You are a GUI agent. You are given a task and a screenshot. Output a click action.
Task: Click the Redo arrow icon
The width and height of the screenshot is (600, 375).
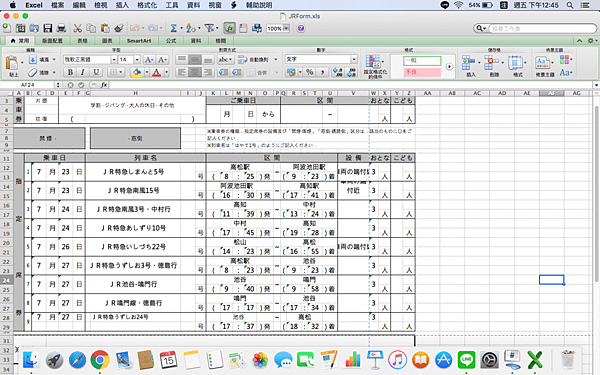click(153, 28)
